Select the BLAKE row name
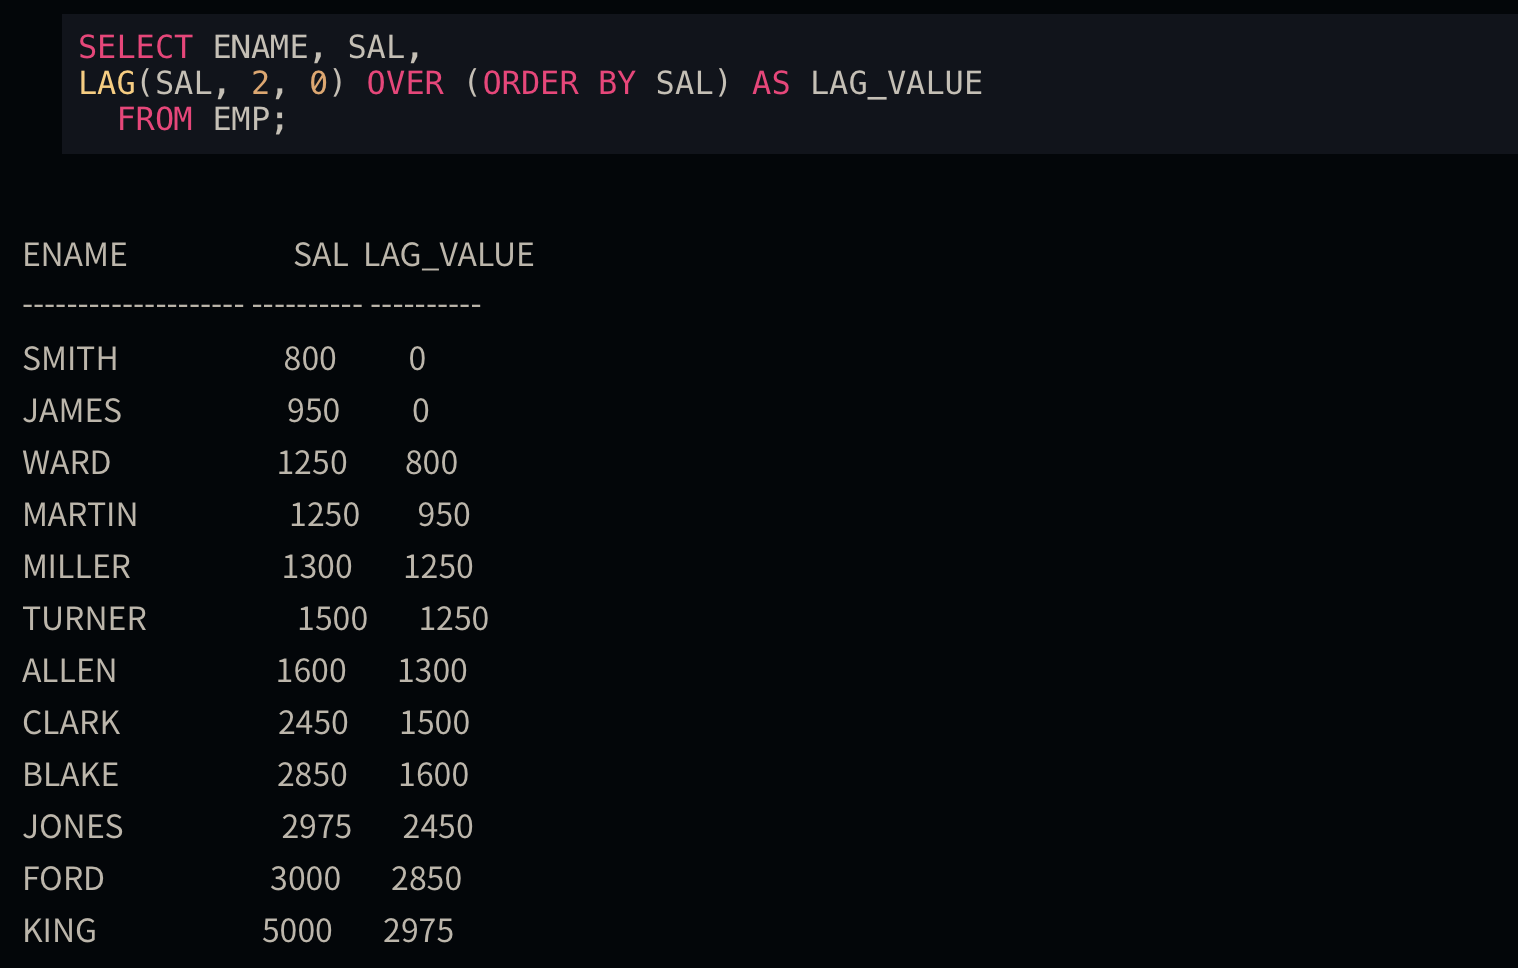Screen dimensions: 1518x968 click(71, 775)
